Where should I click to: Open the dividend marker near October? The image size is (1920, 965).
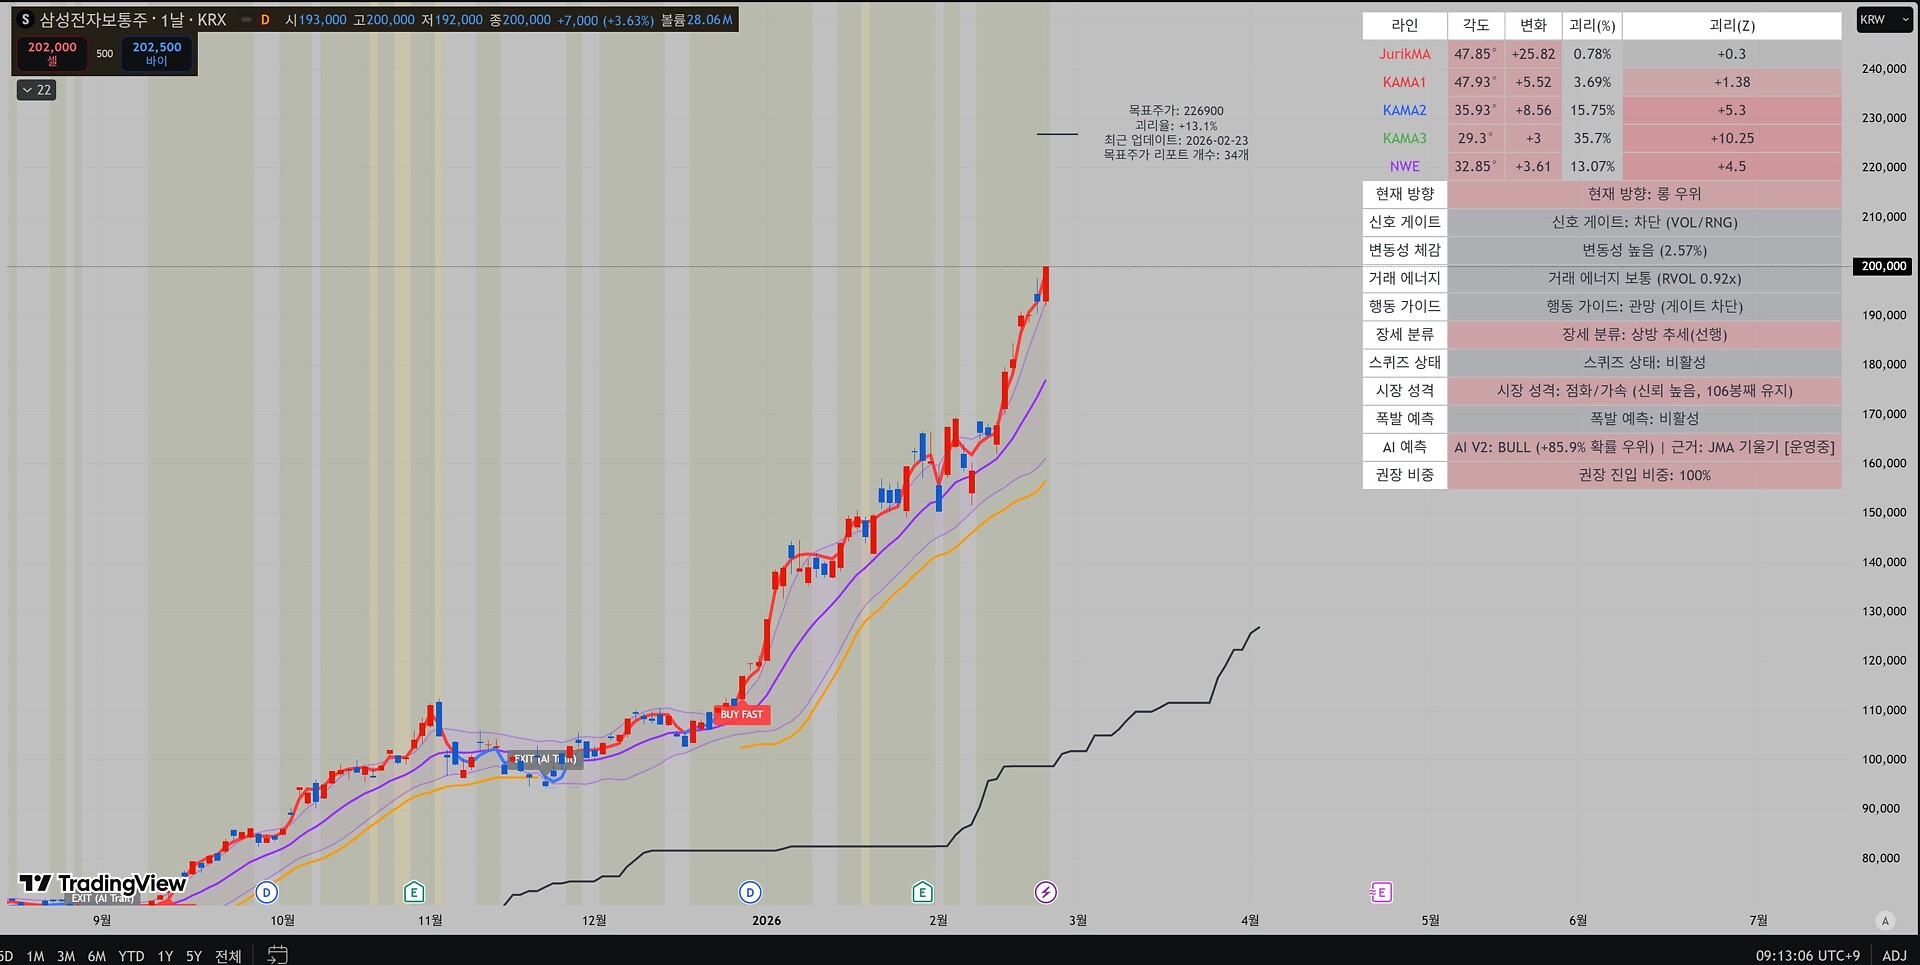click(x=266, y=892)
